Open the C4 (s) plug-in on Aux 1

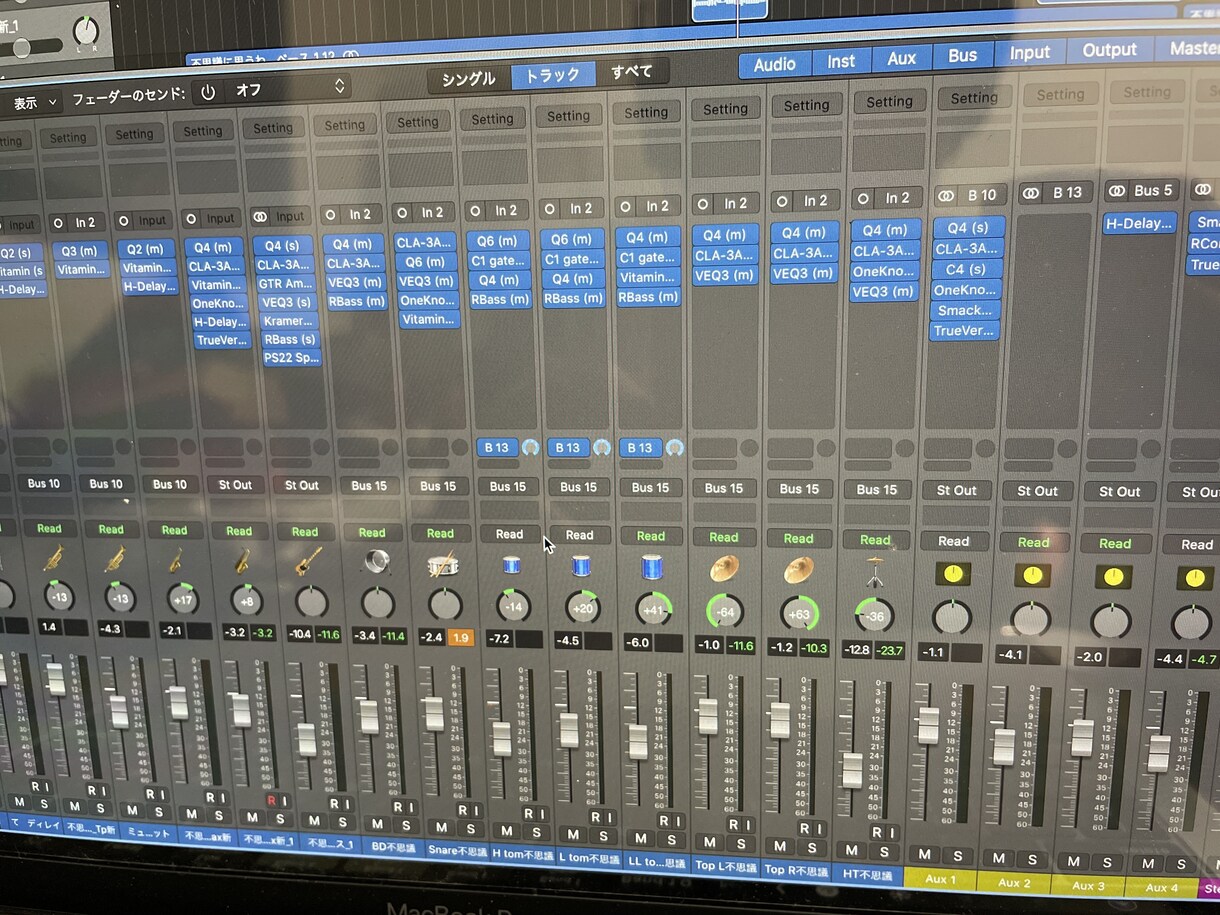[966, 269]
